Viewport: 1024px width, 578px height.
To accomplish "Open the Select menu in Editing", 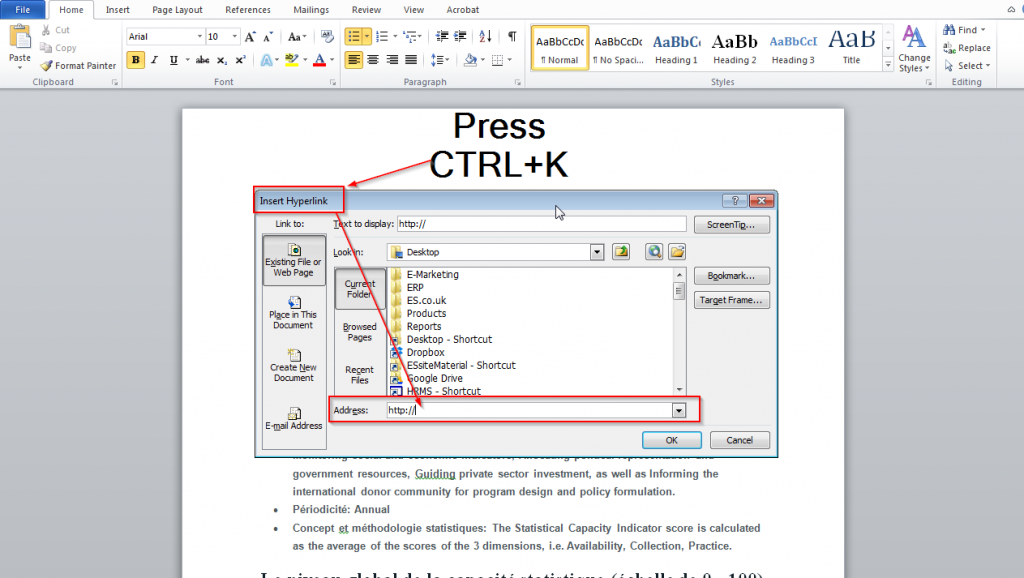I will coord(967,65).
